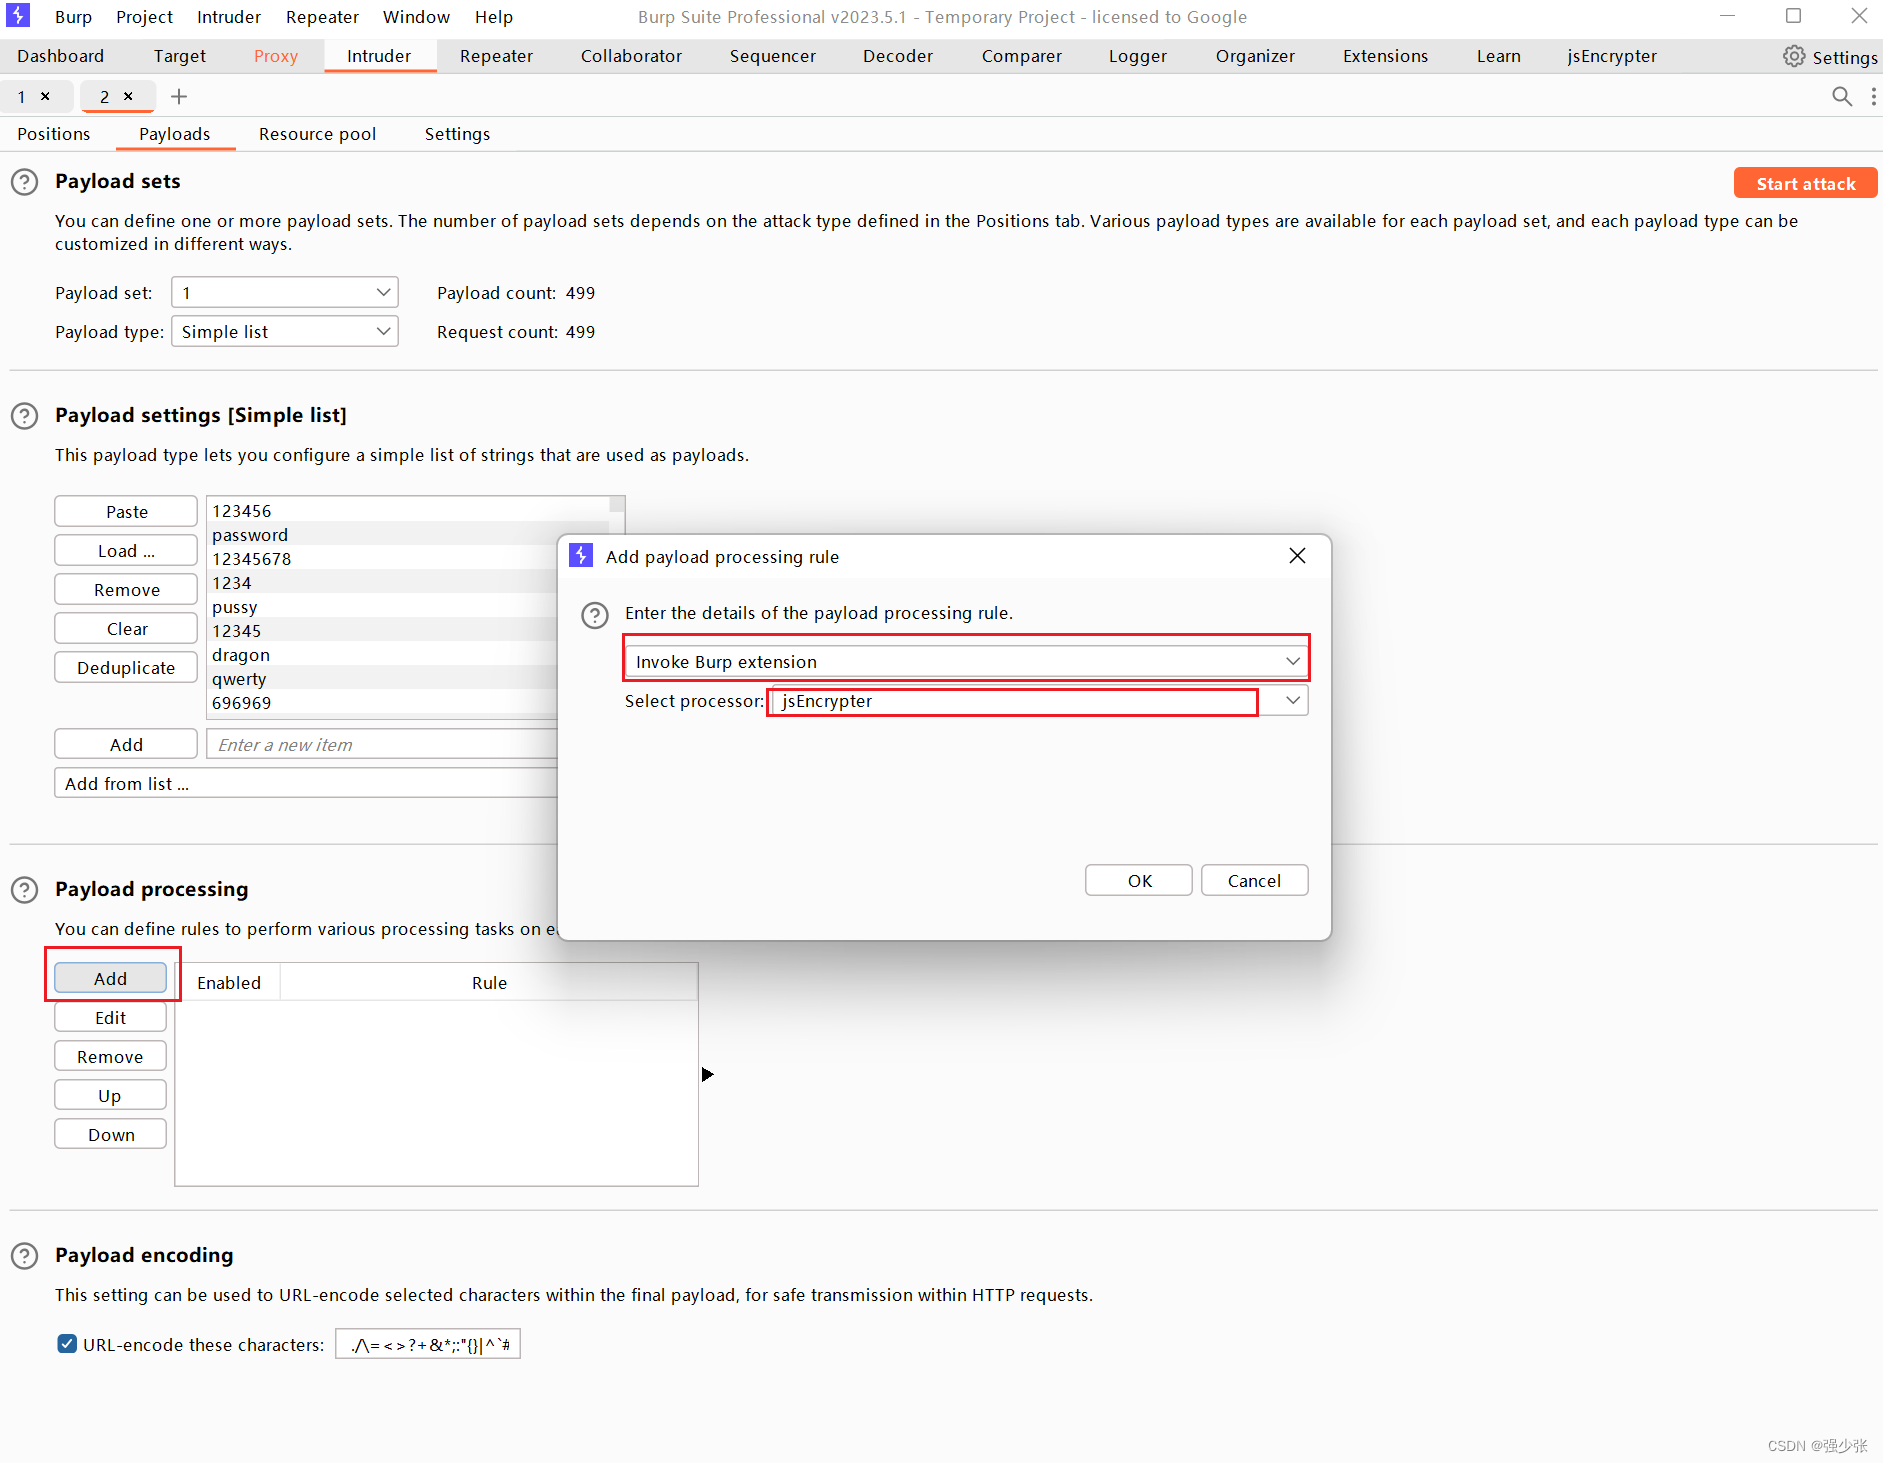
Task: Click the Enter a new item field
Action: 382,744
